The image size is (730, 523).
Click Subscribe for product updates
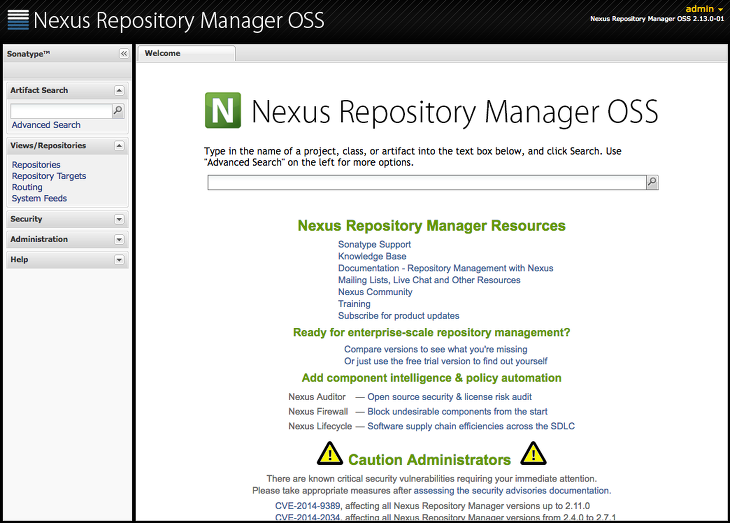pyautogui.click(x=399, y=316)
